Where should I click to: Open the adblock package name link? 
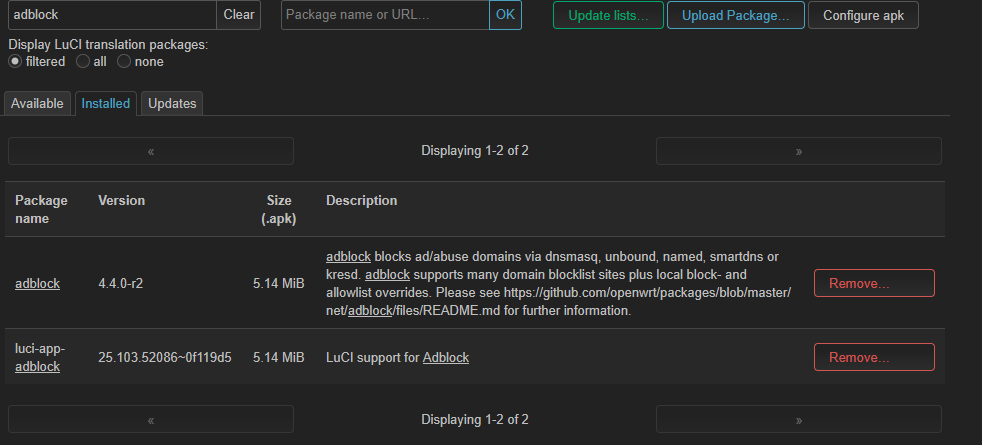point(38,284)
